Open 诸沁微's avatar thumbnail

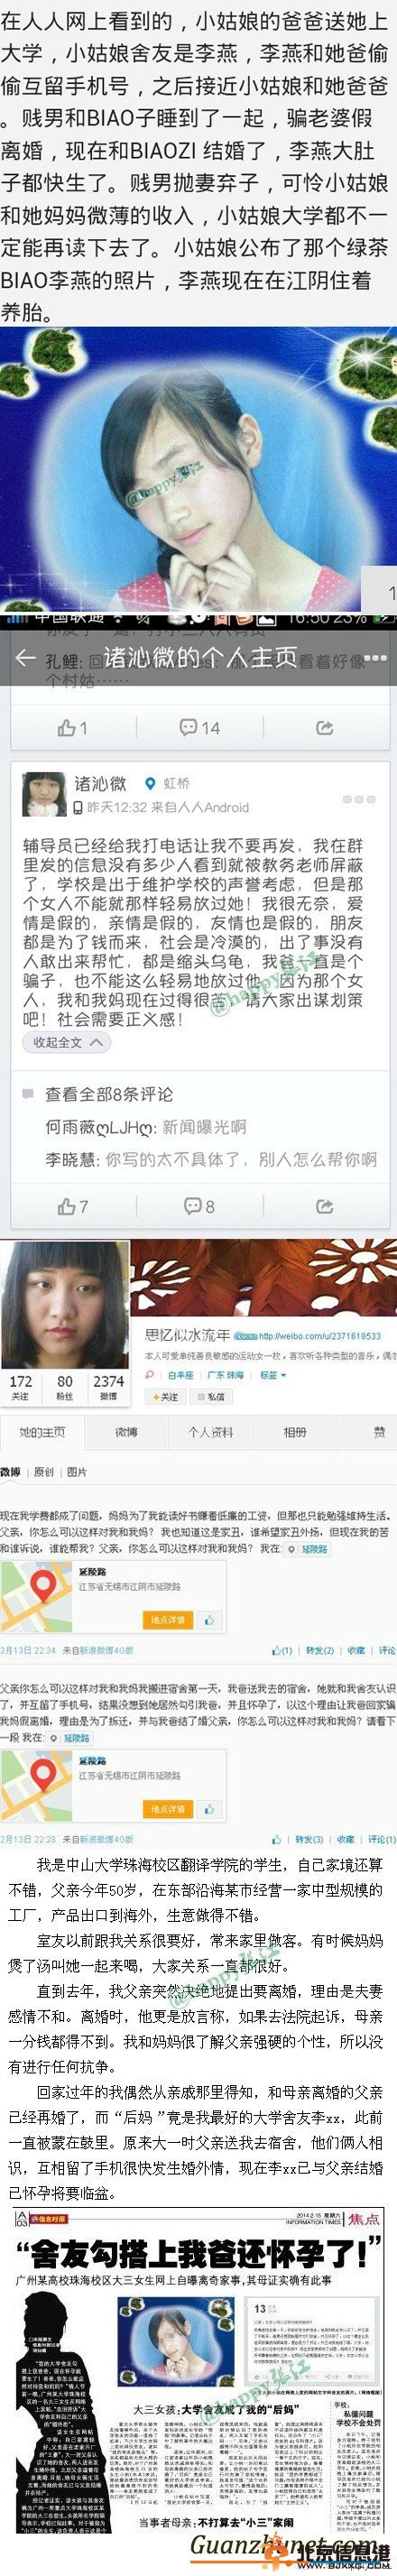(x=45, y=794)
